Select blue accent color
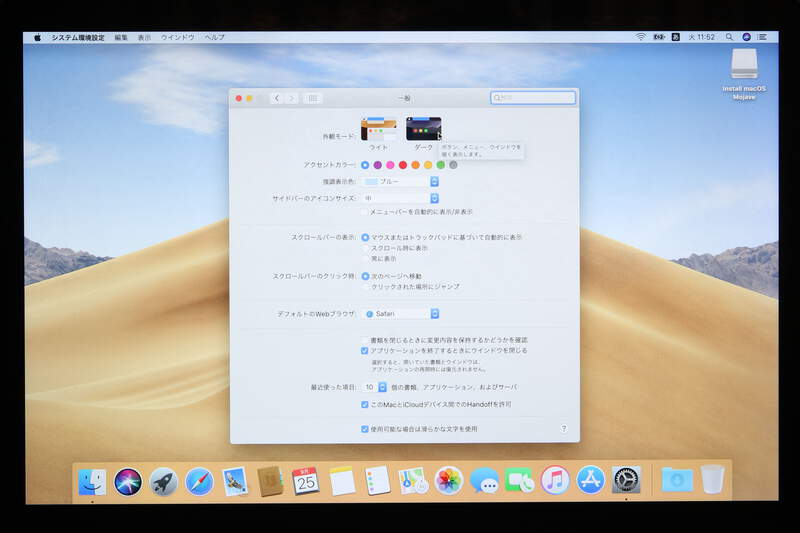The height and width of the screenshot is (533, 800). (365, 165)
